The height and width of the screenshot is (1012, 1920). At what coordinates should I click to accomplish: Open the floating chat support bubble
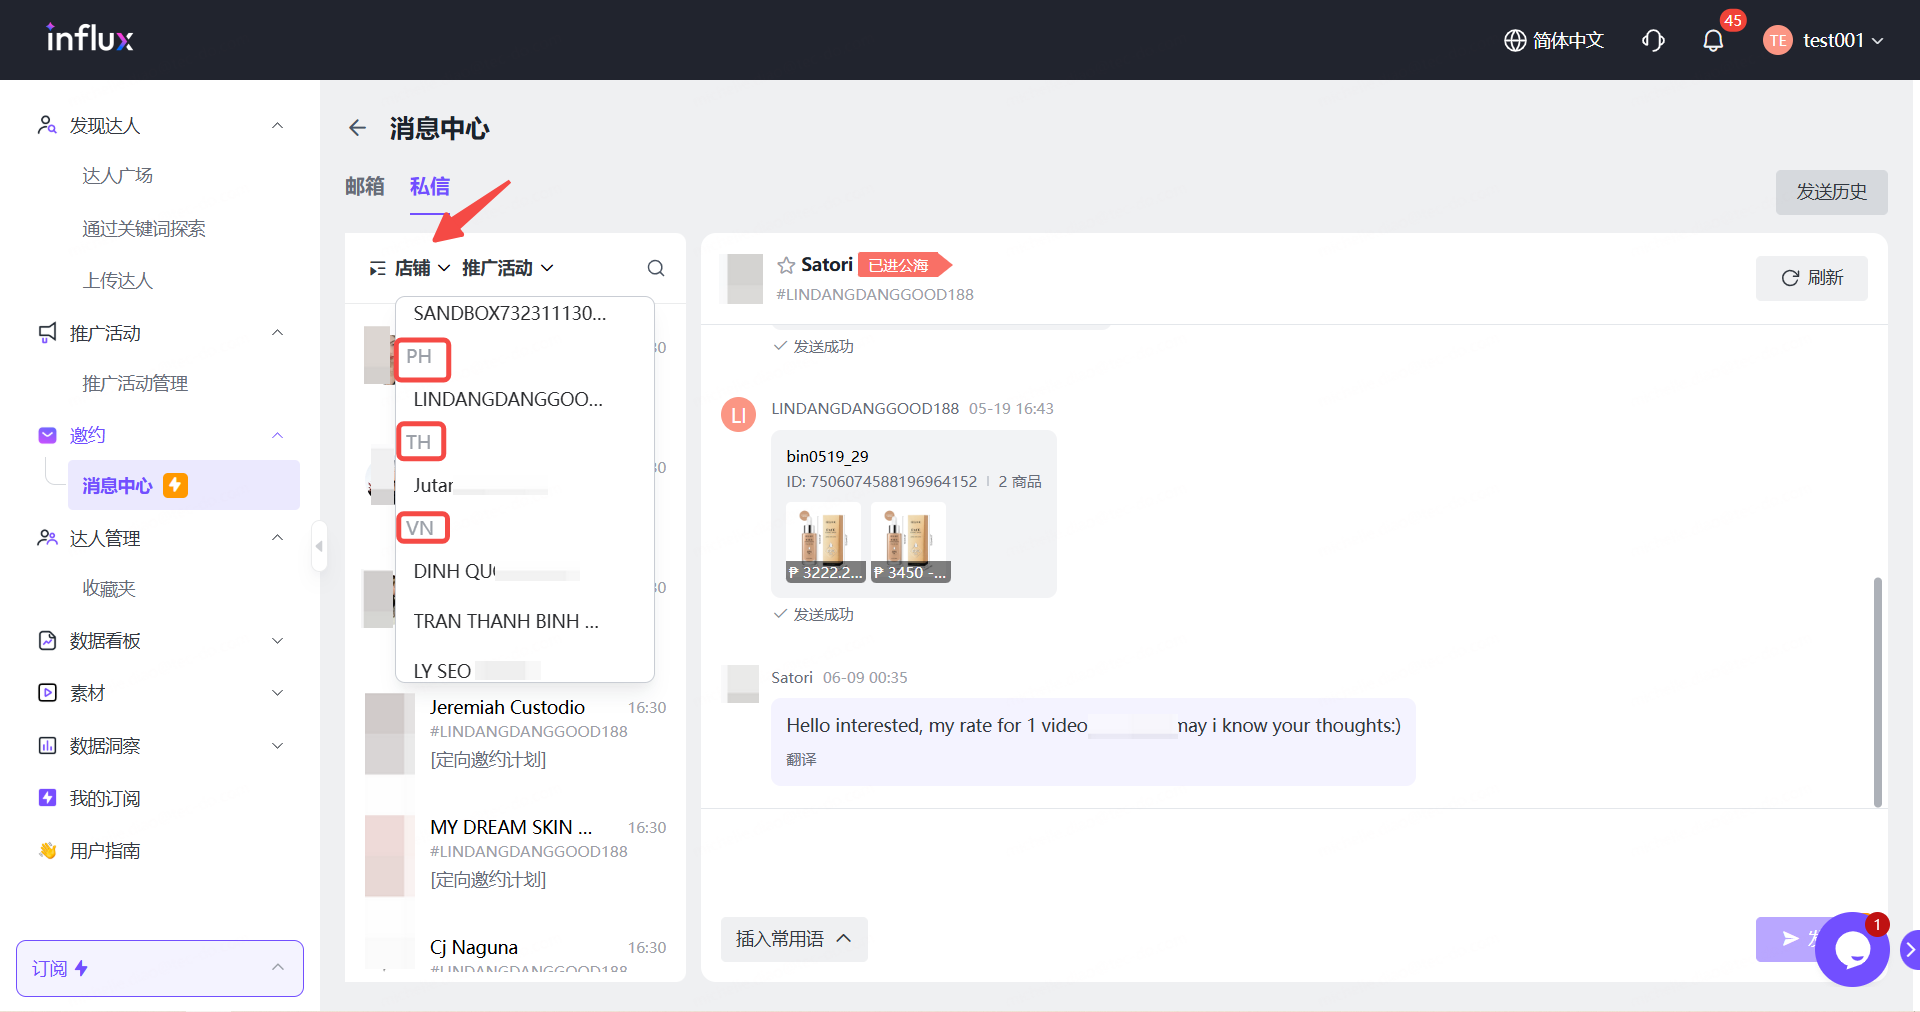point(1851,950)
